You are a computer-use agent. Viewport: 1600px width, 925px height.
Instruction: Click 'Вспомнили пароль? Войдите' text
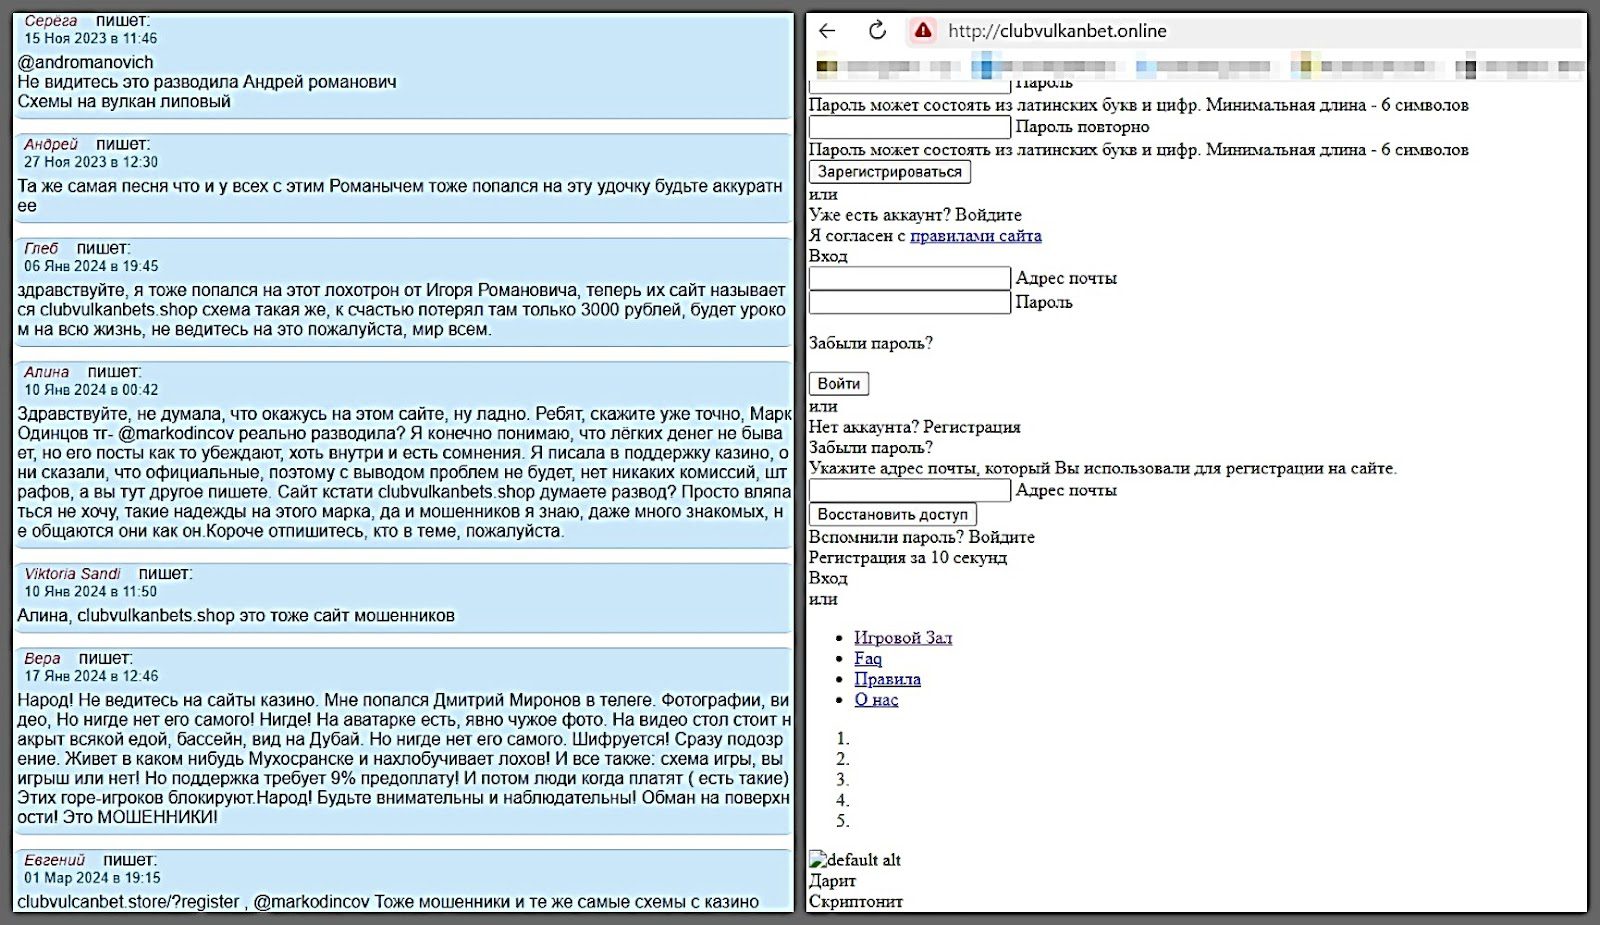[x=921, y=537]
